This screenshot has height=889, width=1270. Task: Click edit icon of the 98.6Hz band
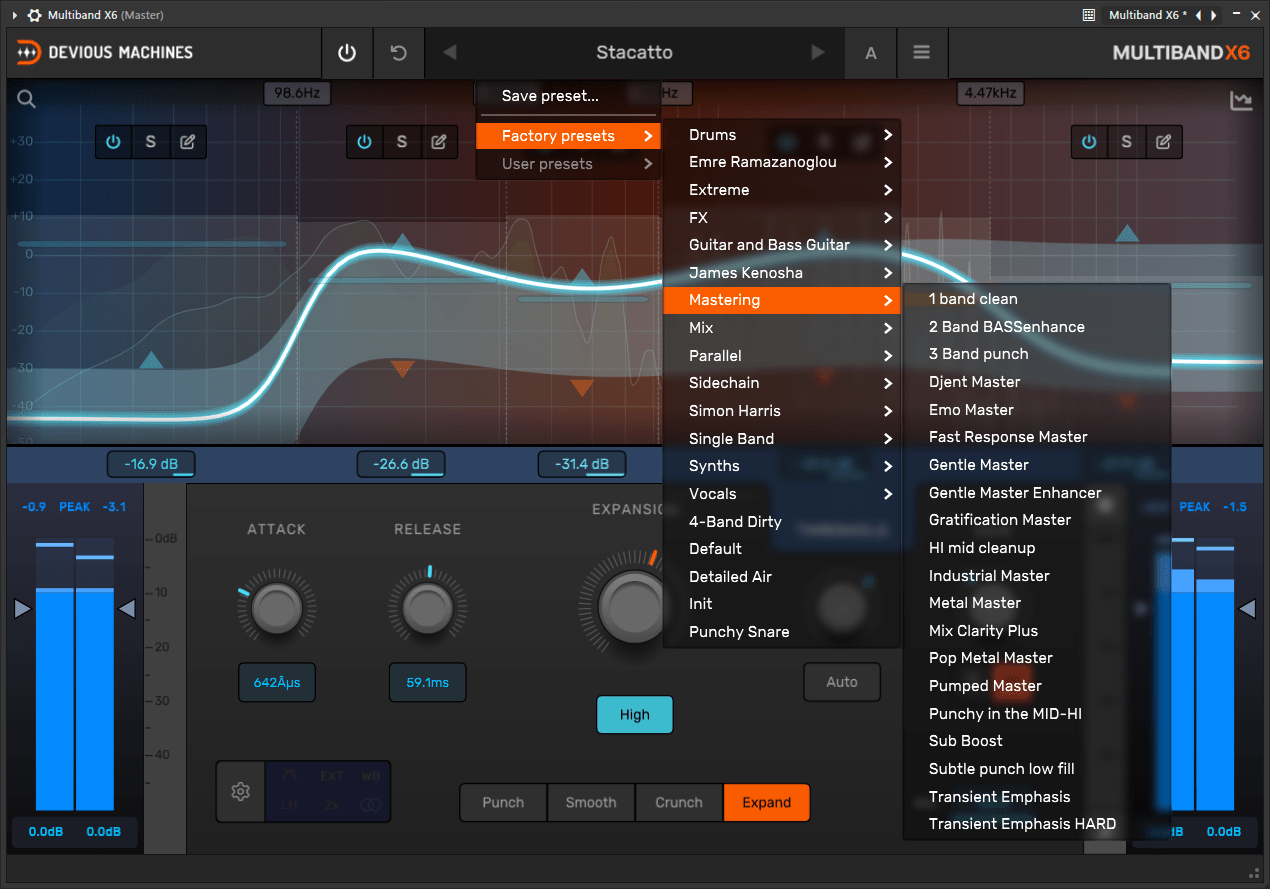pos(187,142)
